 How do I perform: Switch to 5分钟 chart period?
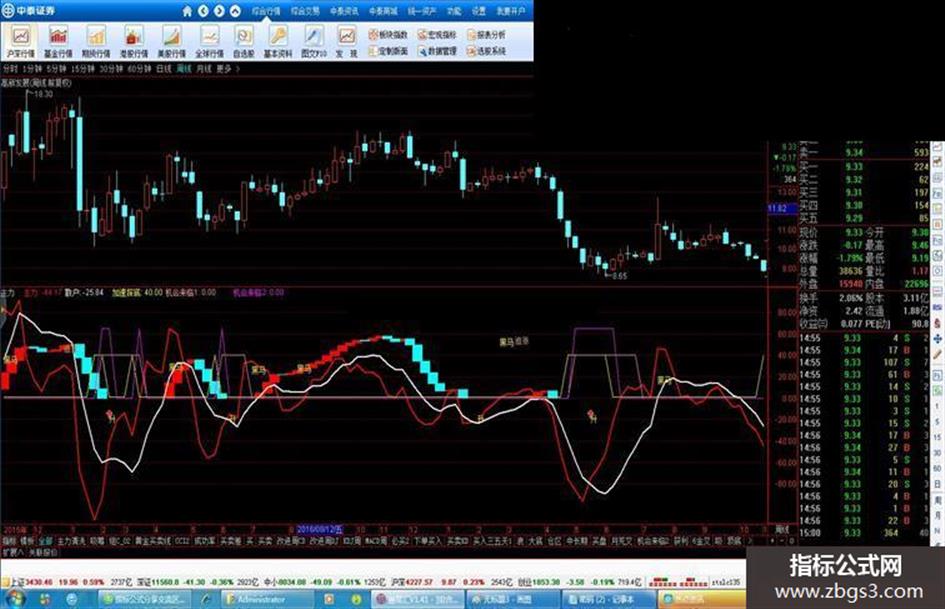pos(56,69)
